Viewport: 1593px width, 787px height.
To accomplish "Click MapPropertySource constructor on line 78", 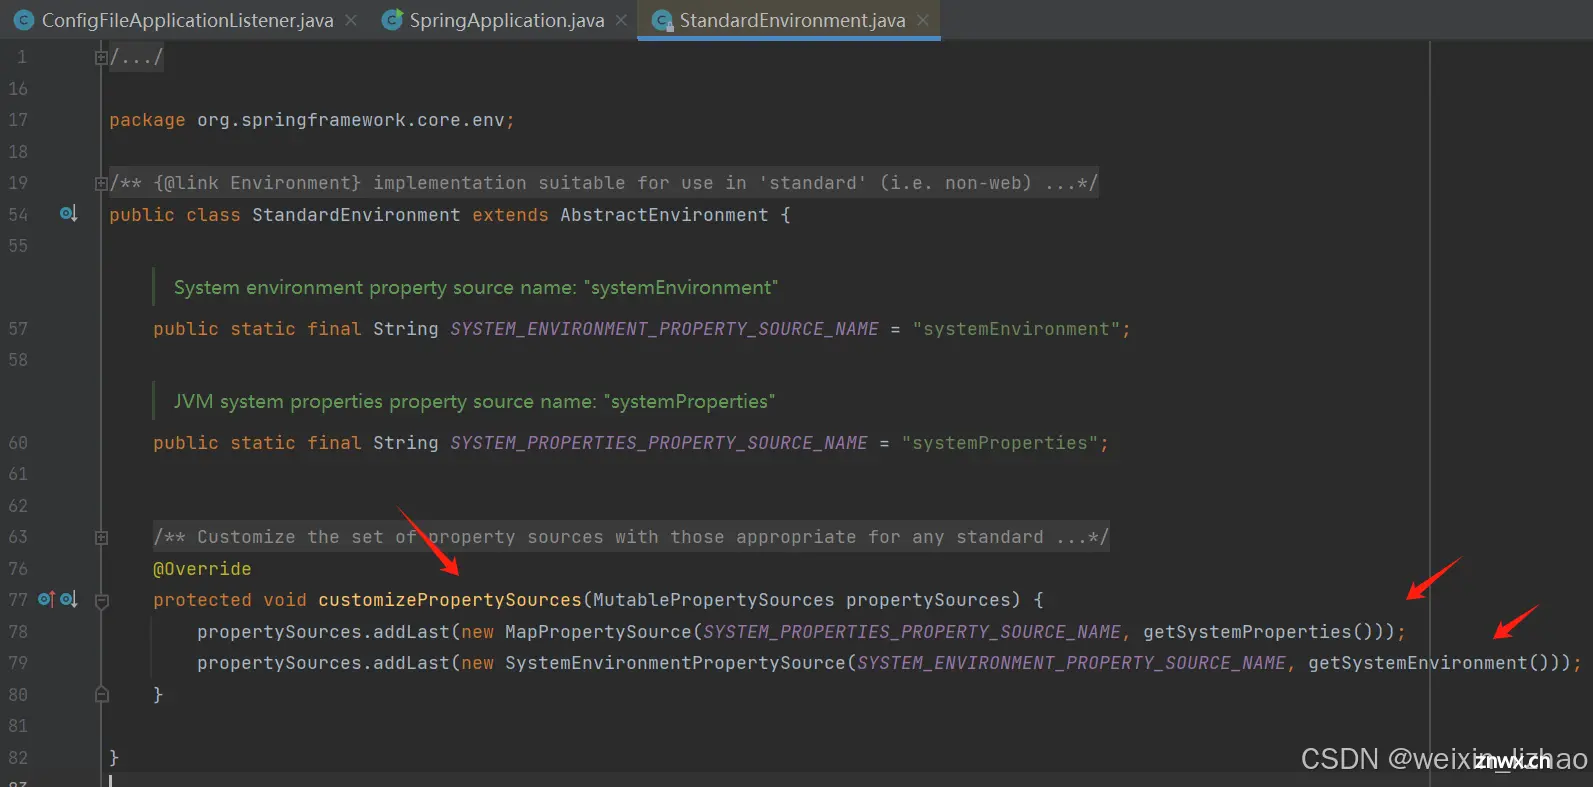I will pyautogui.click(x=598, y=632).
